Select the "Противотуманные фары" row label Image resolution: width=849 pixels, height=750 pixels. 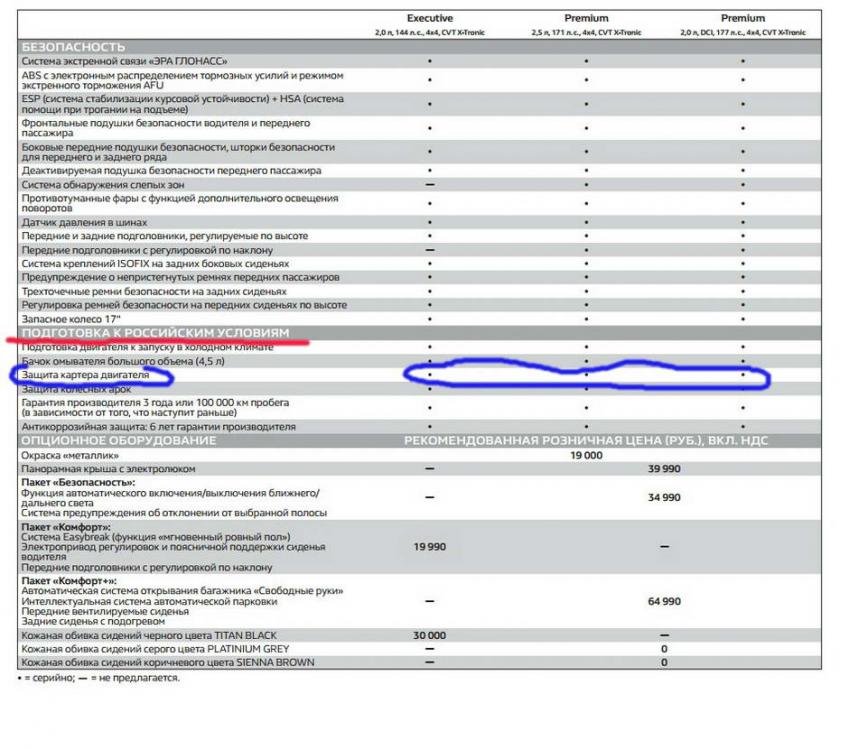tap(180, 203)
